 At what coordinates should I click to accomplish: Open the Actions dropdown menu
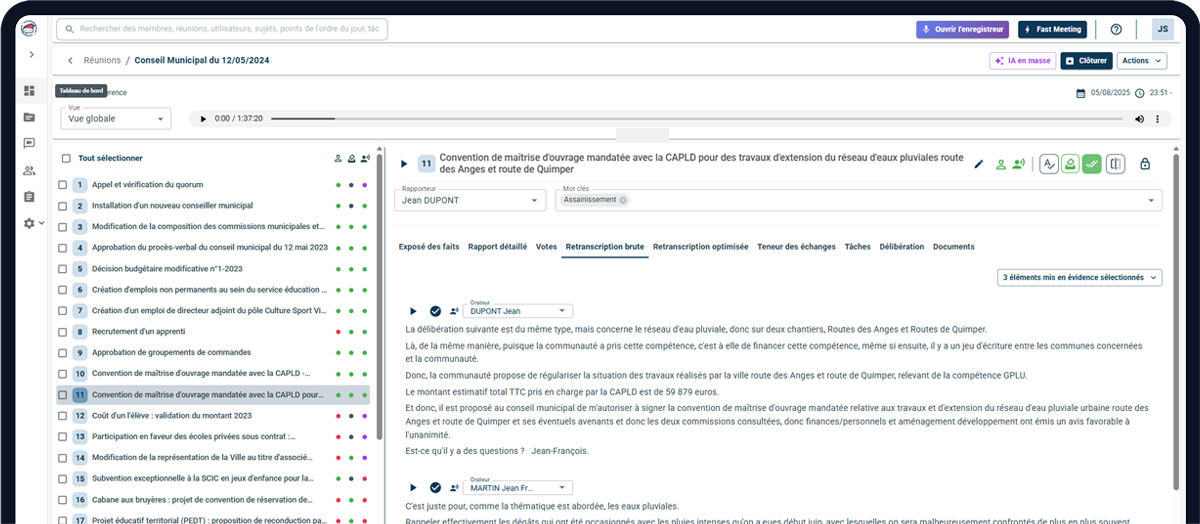(1141, 61)
